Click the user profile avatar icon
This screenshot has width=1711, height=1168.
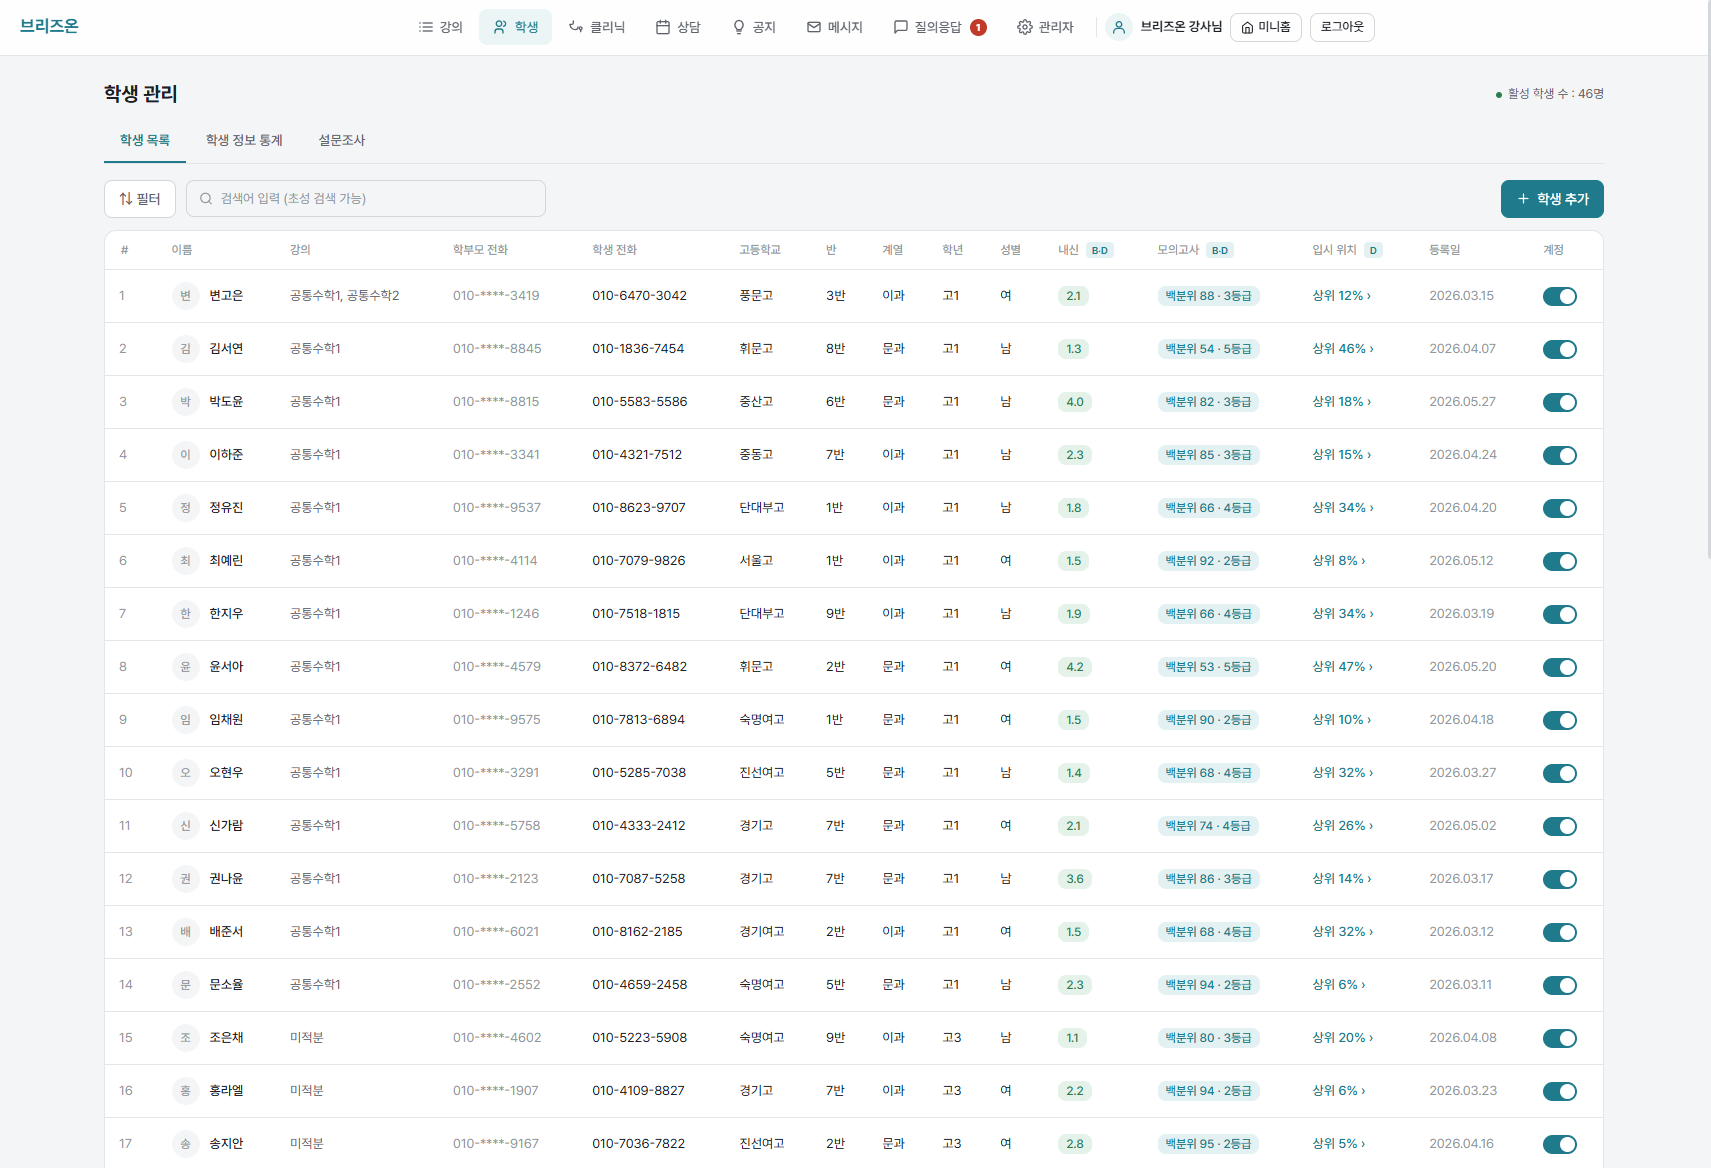[x=1119, y=27]
